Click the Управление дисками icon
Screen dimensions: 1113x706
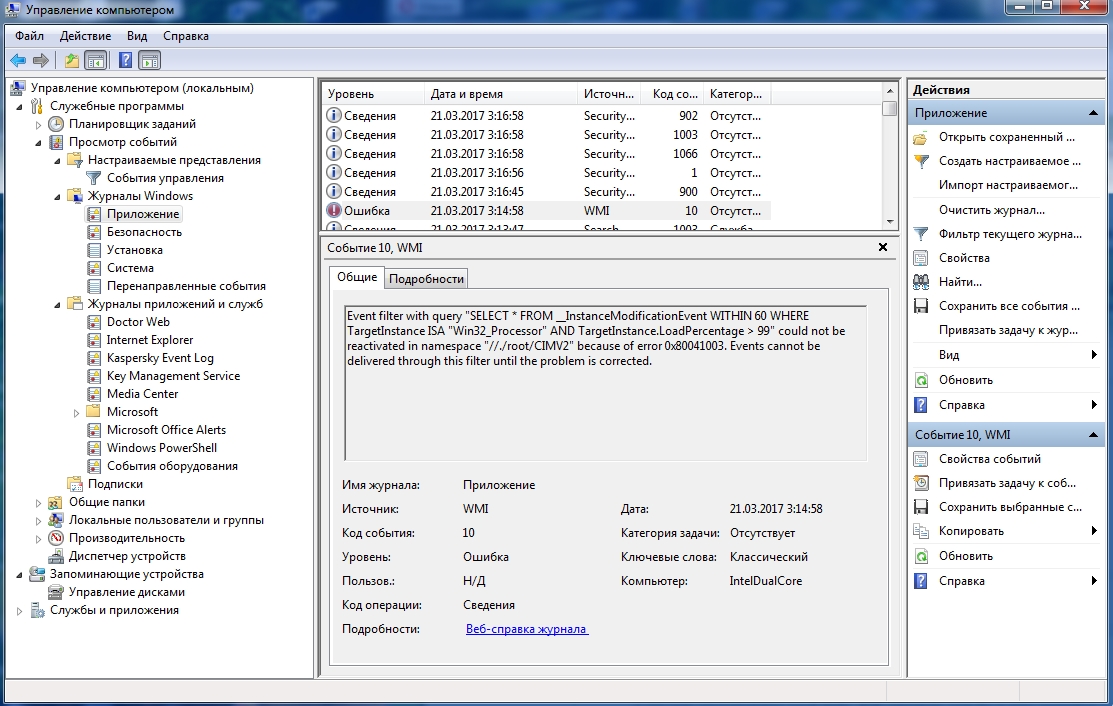click(x=56, y=592)
